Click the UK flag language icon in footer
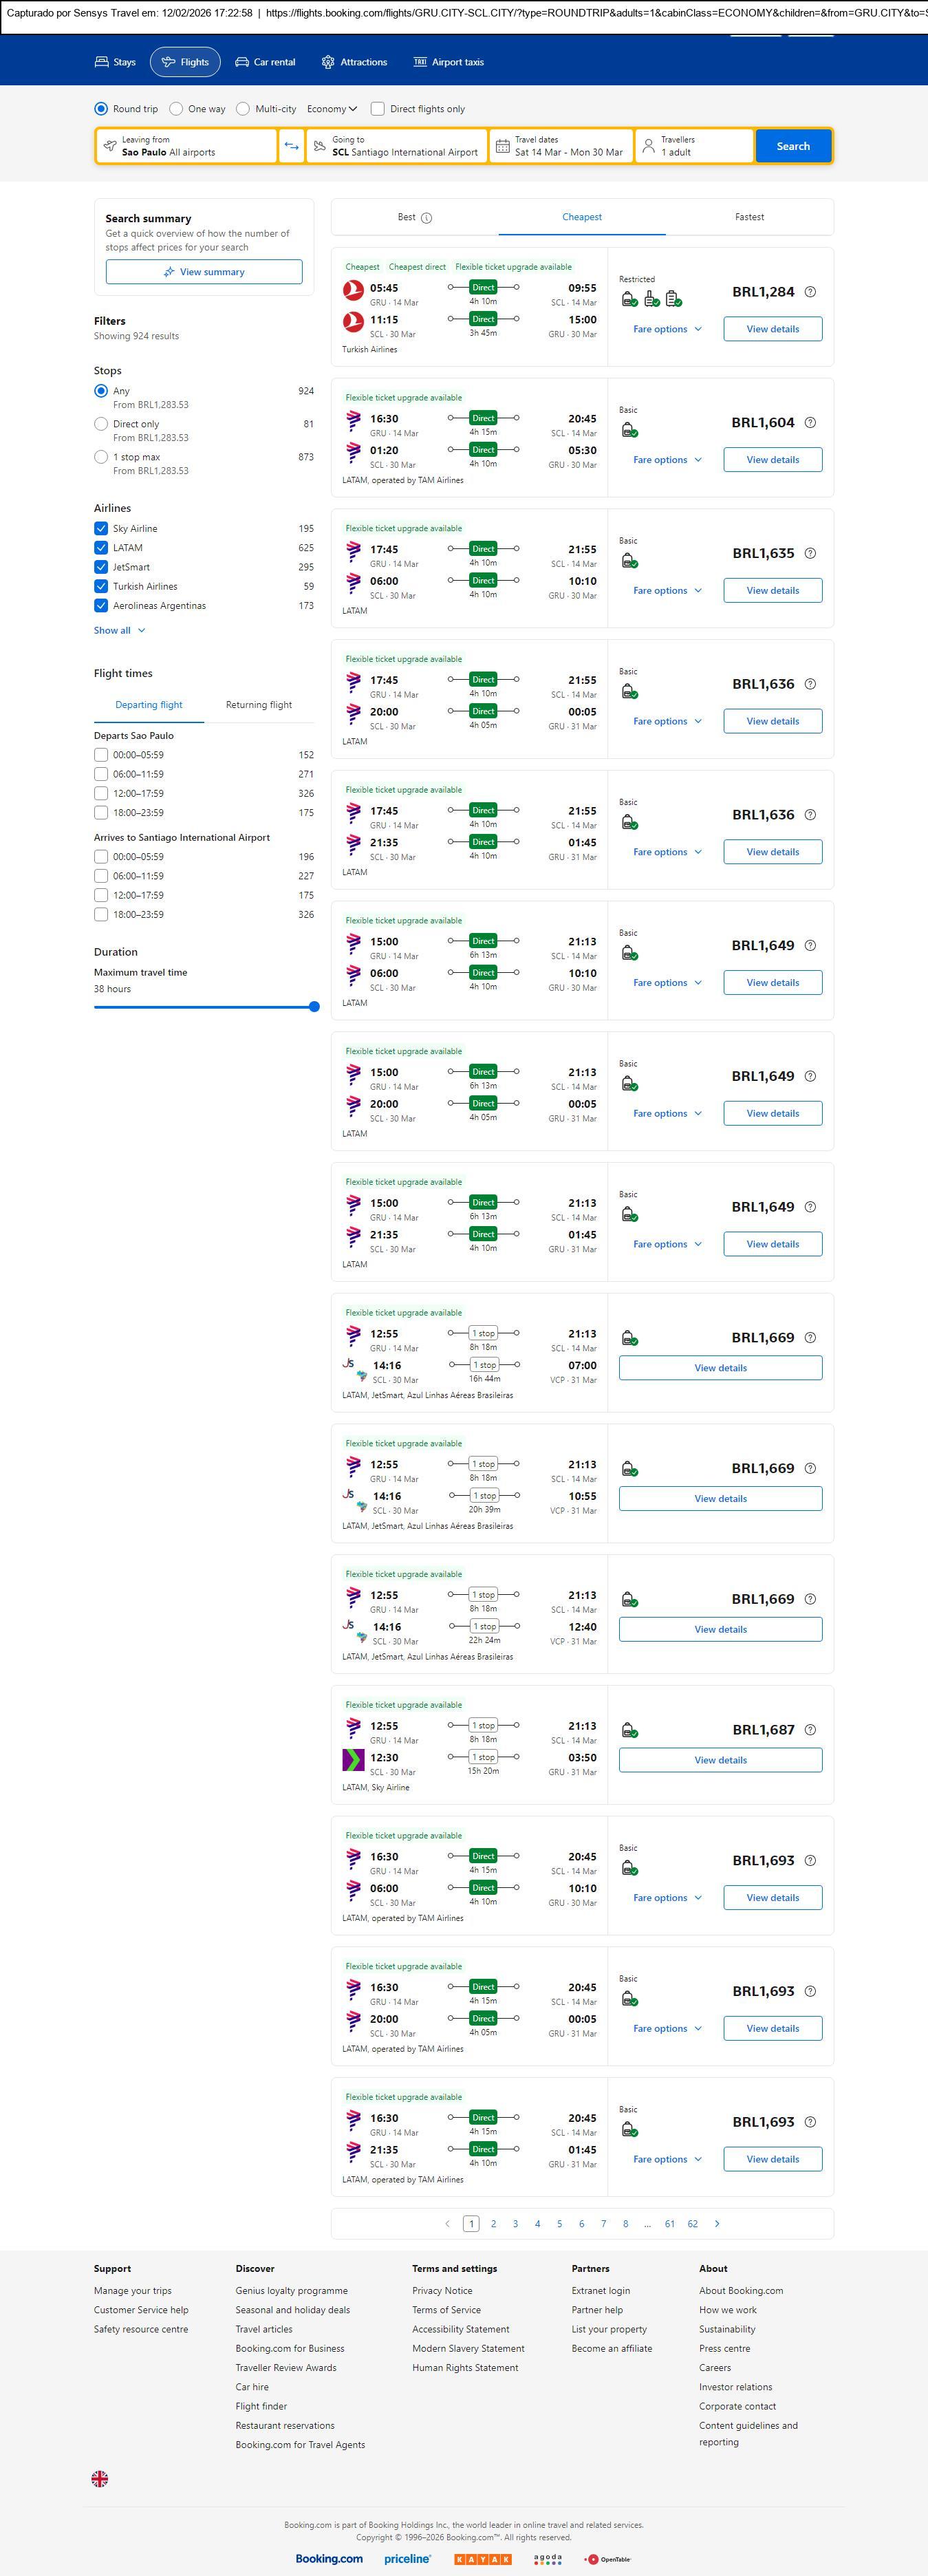Image resolution: width=928 pixels, height=2576 pixels. point(100,2478)
